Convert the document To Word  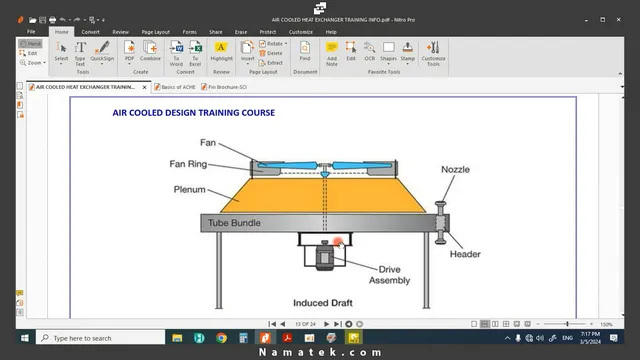tap(176, 53)
